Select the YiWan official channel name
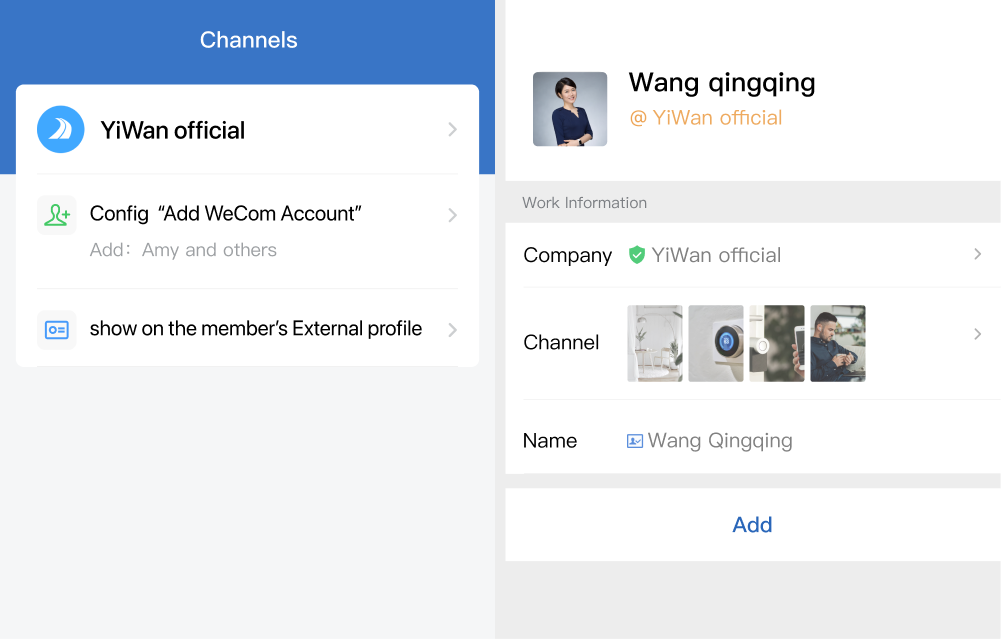The height and width of the screenshot is (640, 1001). (x=172, y=131)
